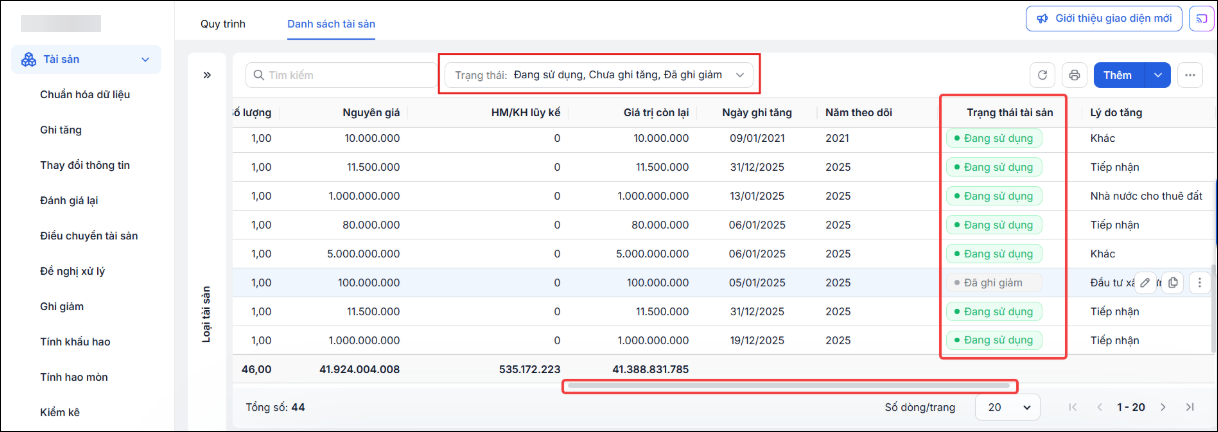Click the Tài sản module icon
Viewport: 1218px width, 432px height.
pyautogui.click(x=28, y=60)
